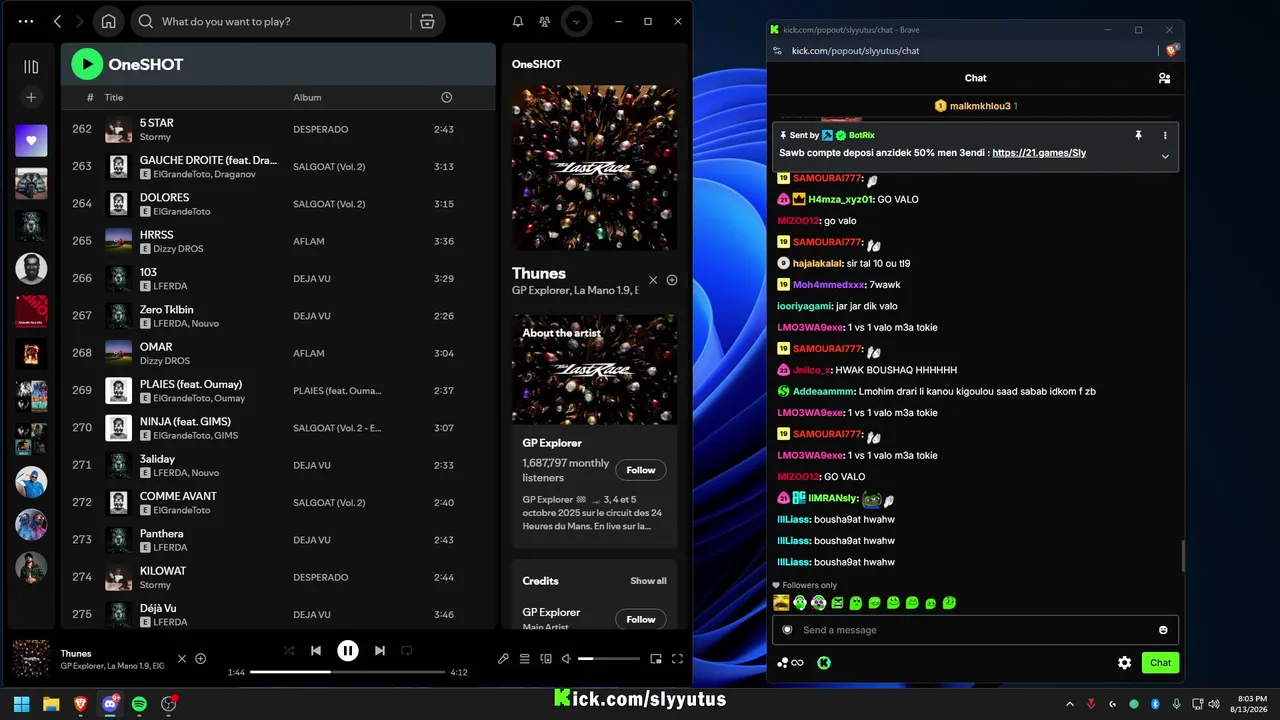Open the chat users icon in Kick chat header

(x=1164, y=78)
